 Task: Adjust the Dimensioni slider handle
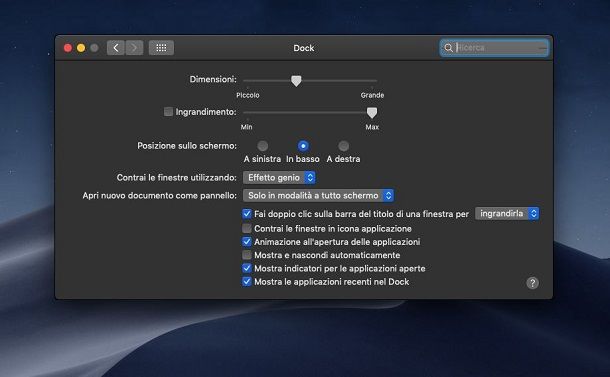(x=296, y=81)
